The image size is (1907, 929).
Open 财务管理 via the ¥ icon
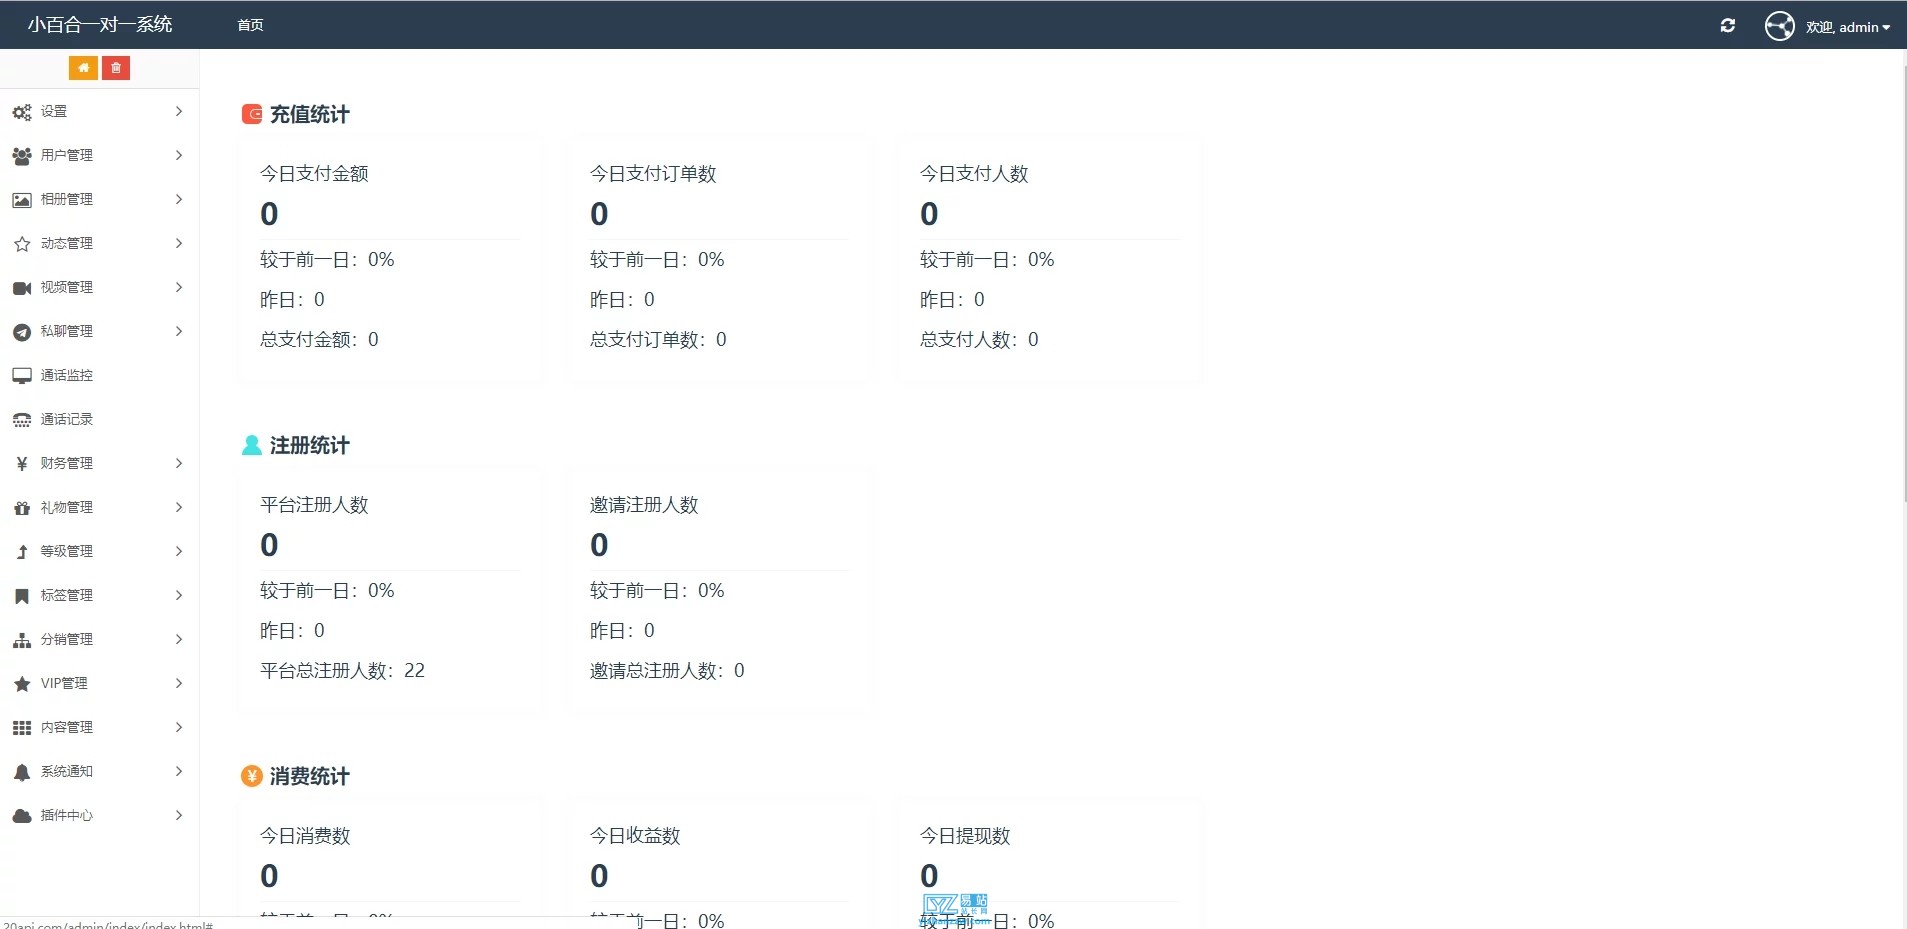point(21,463)
